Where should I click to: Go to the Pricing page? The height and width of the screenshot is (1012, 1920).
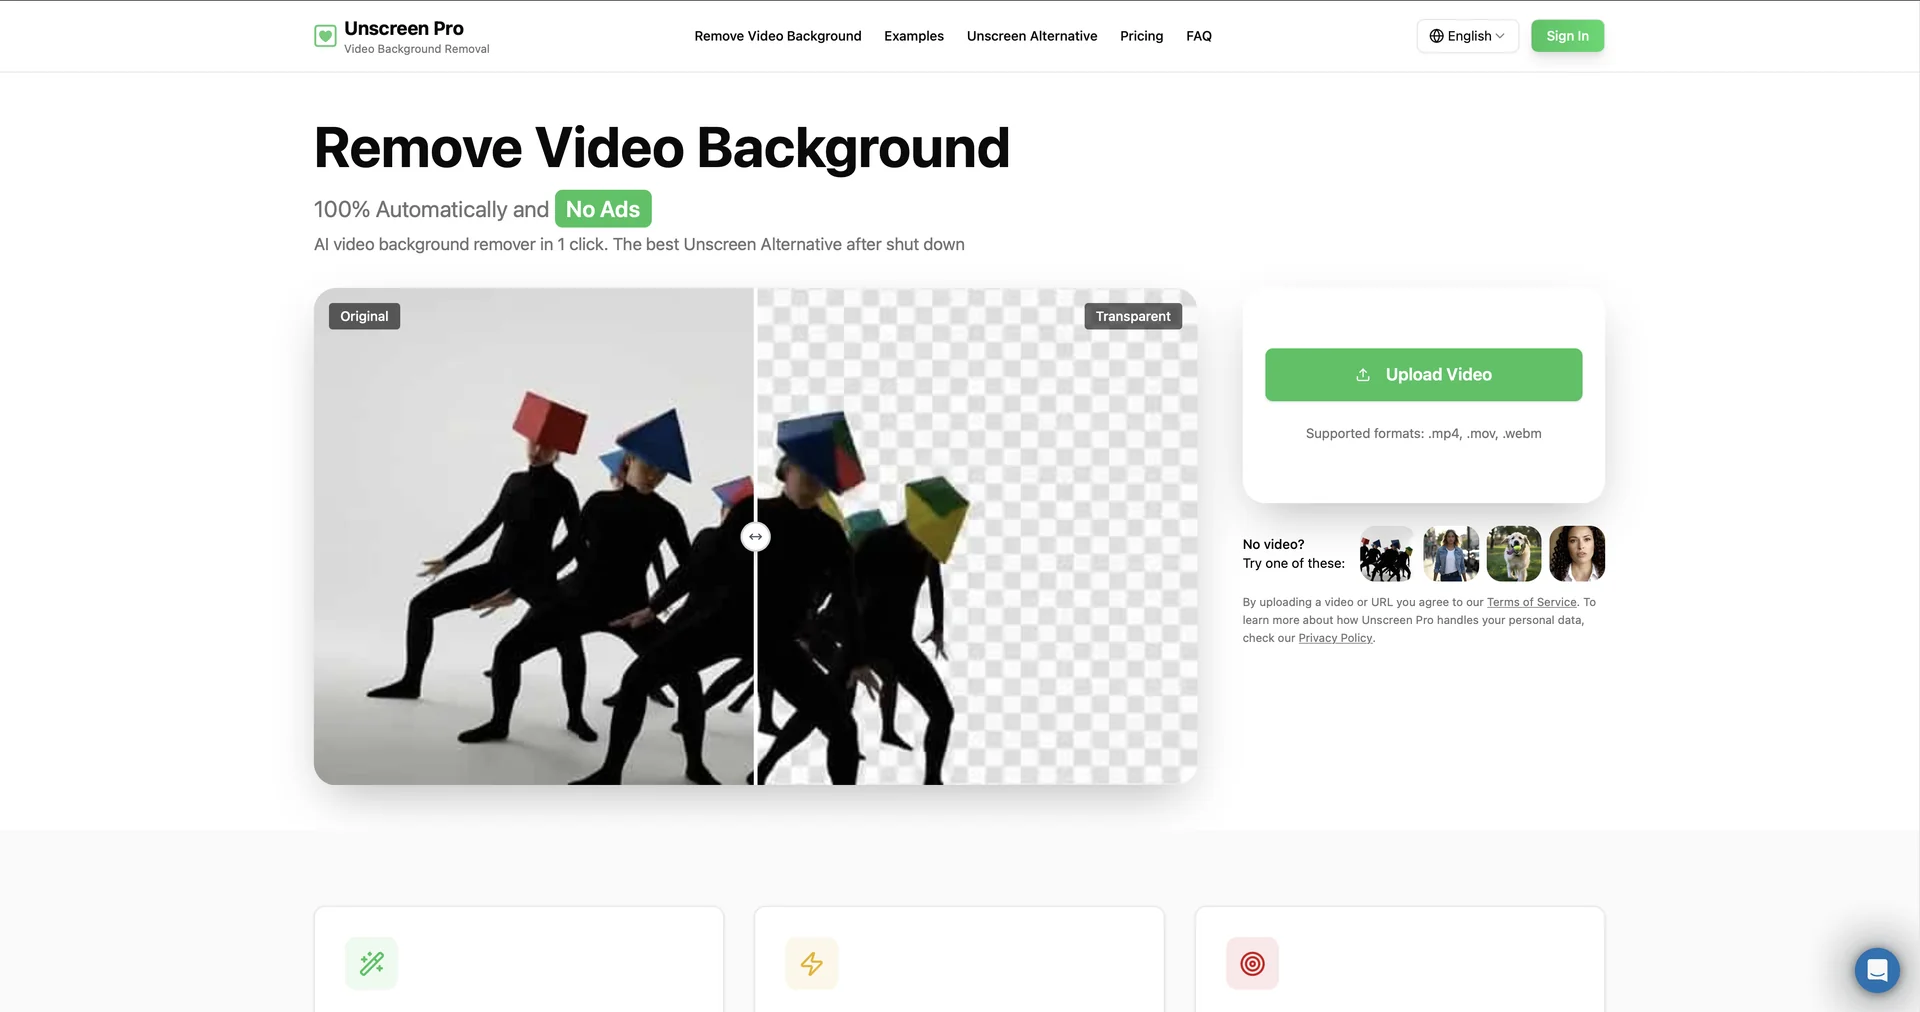click(1141, 36)
